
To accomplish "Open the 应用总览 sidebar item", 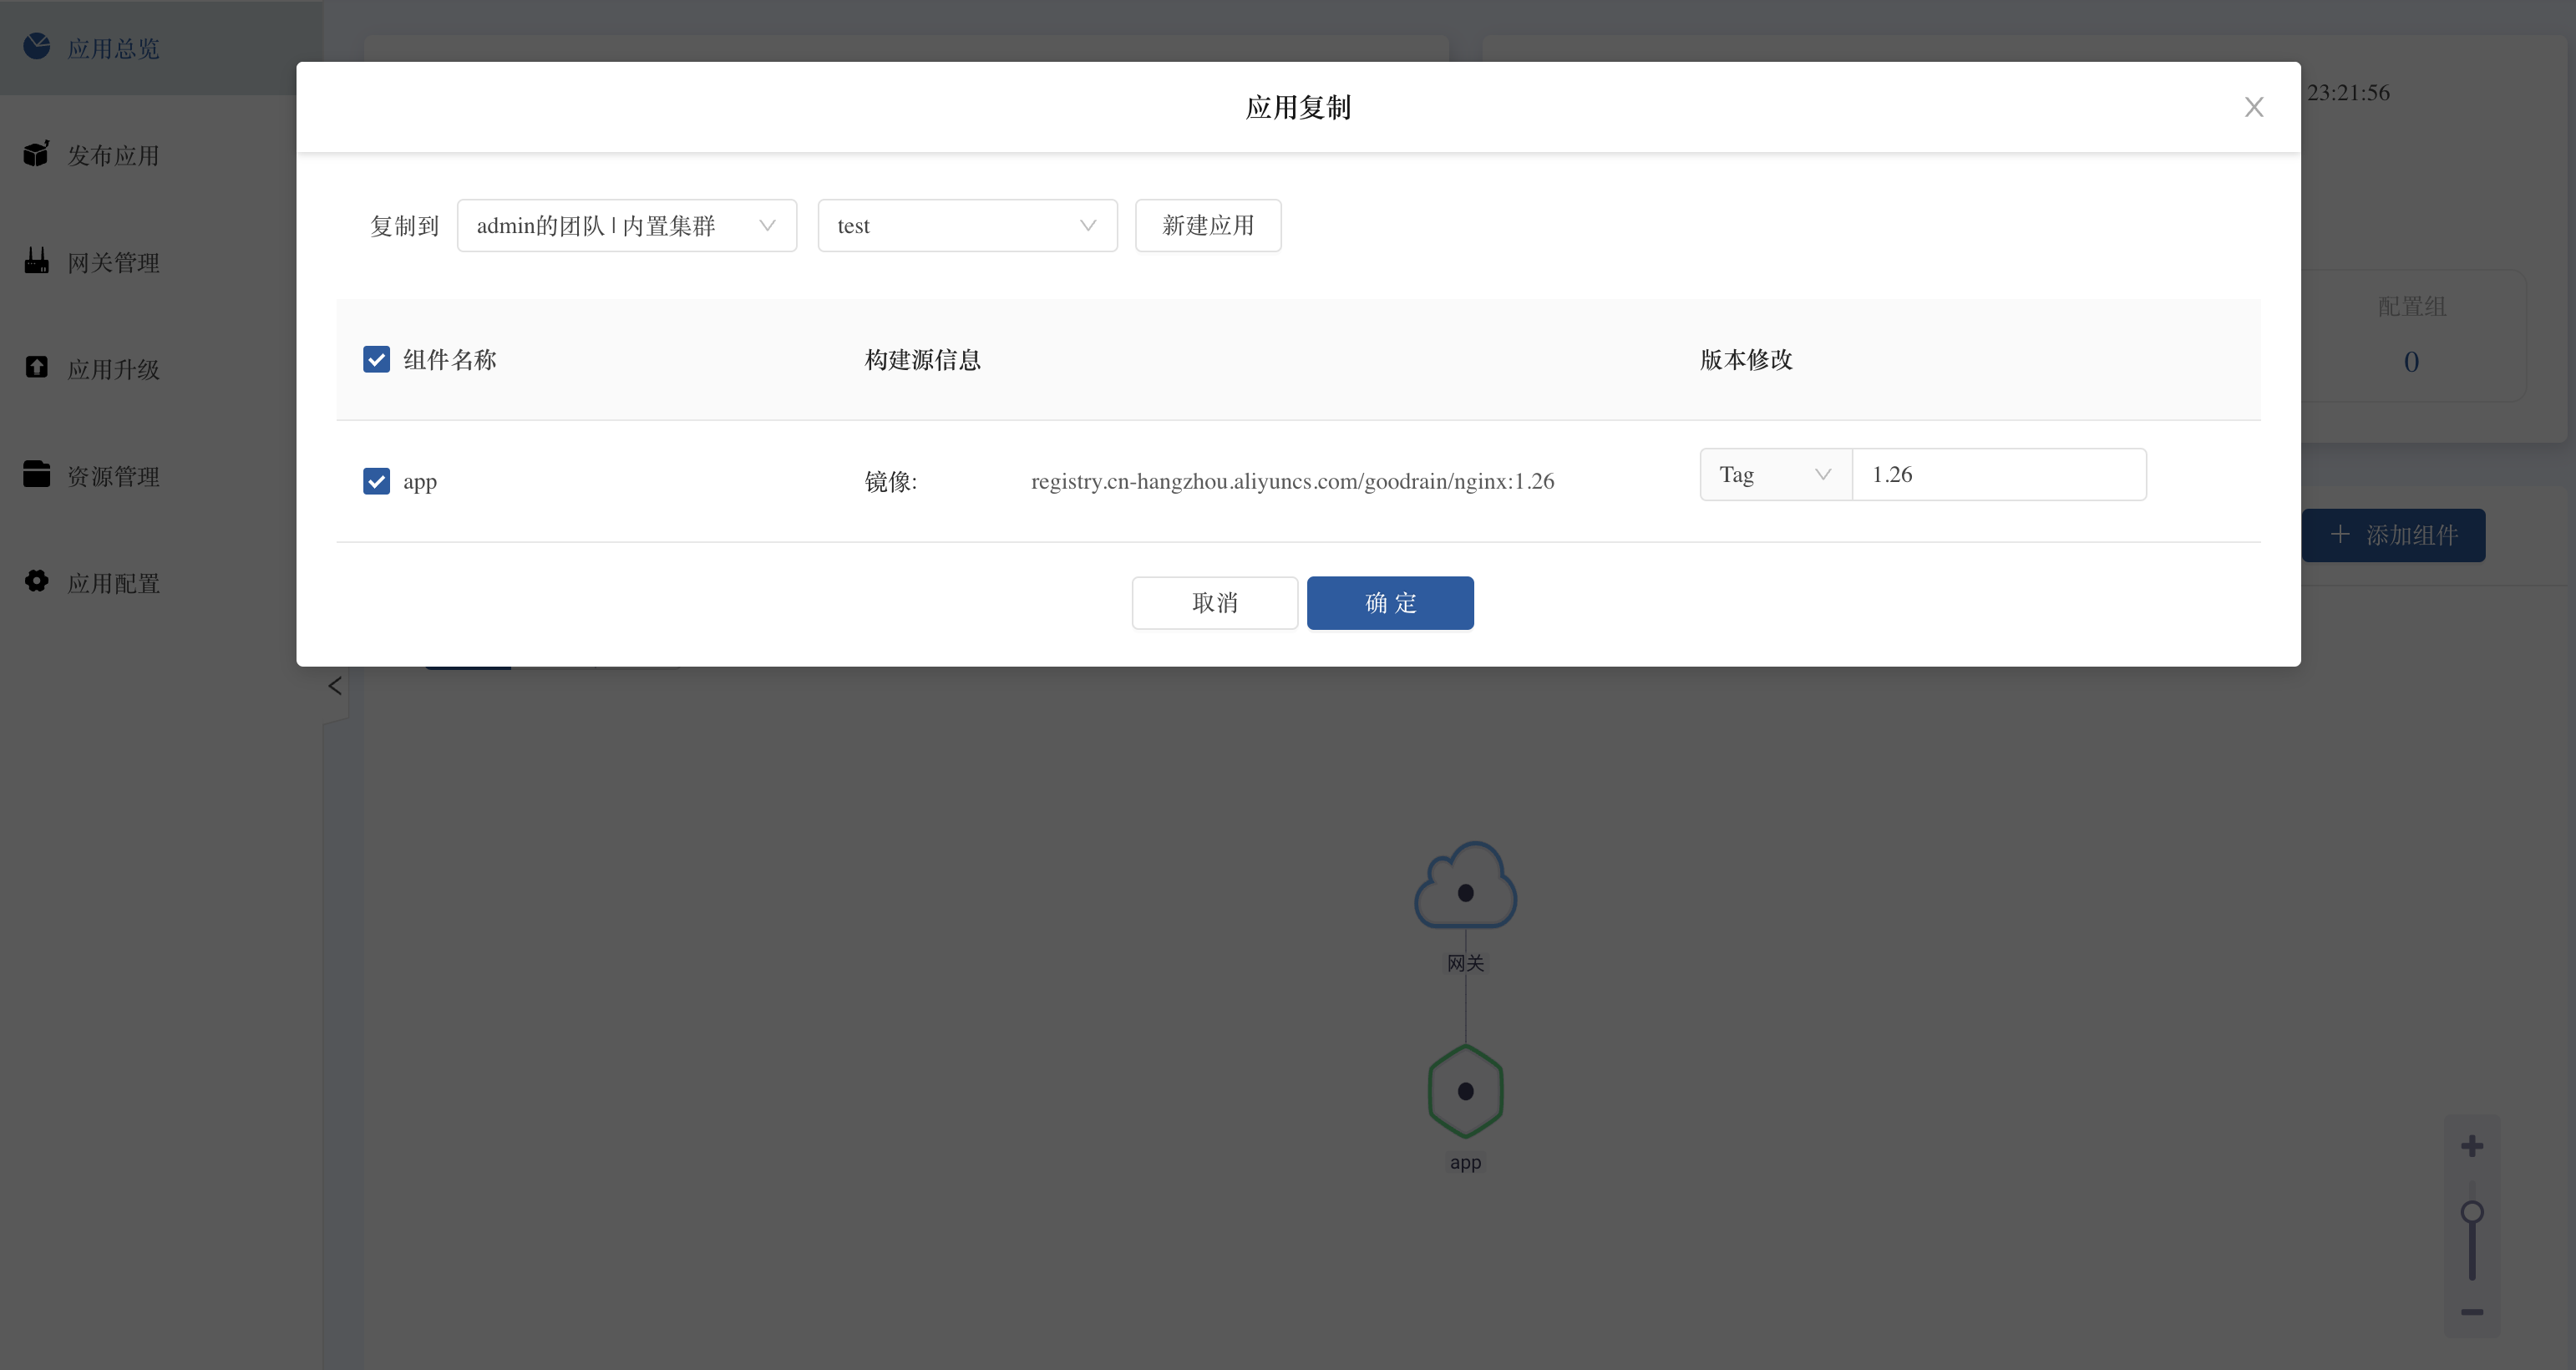I will pyautogui.click(x=160, y=48).
